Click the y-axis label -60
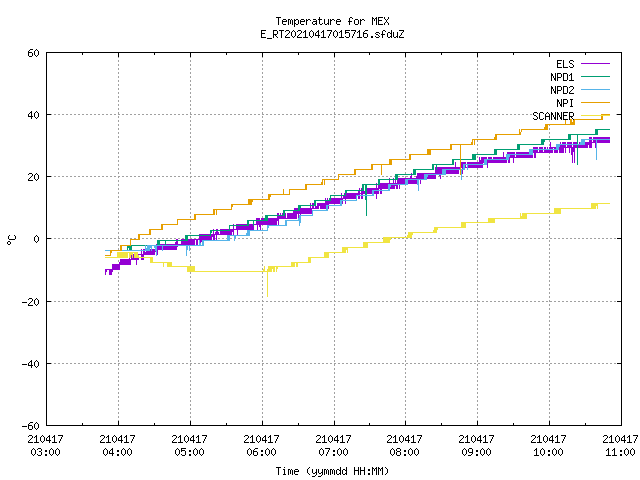 [31, 426]
